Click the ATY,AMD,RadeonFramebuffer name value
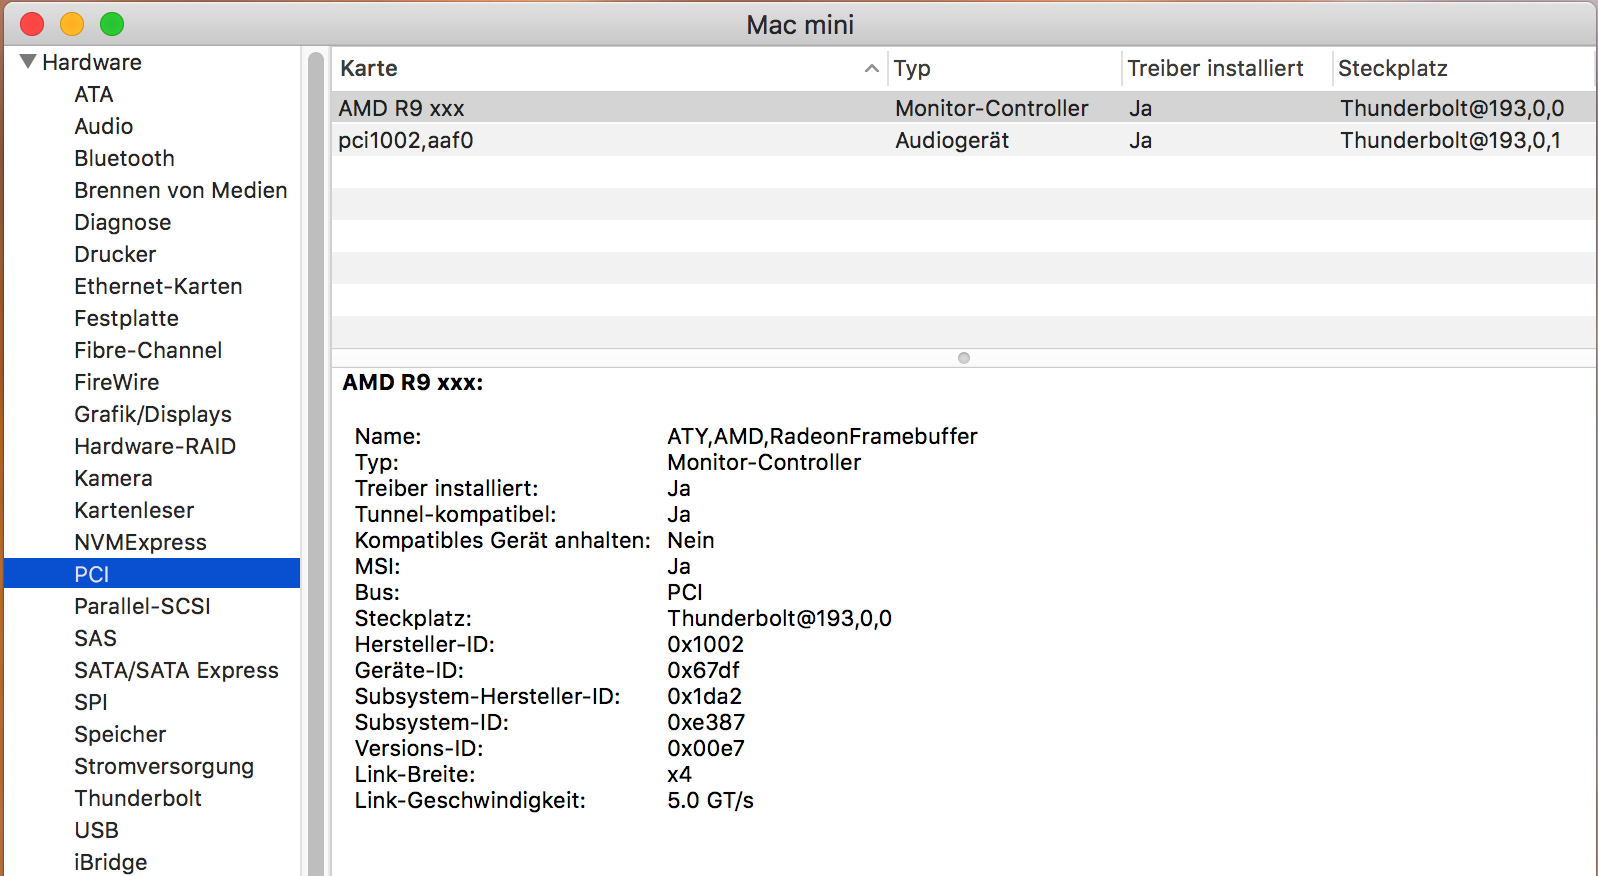The height and width of the screenshot is (876, 1598). (x=822, y=436)
